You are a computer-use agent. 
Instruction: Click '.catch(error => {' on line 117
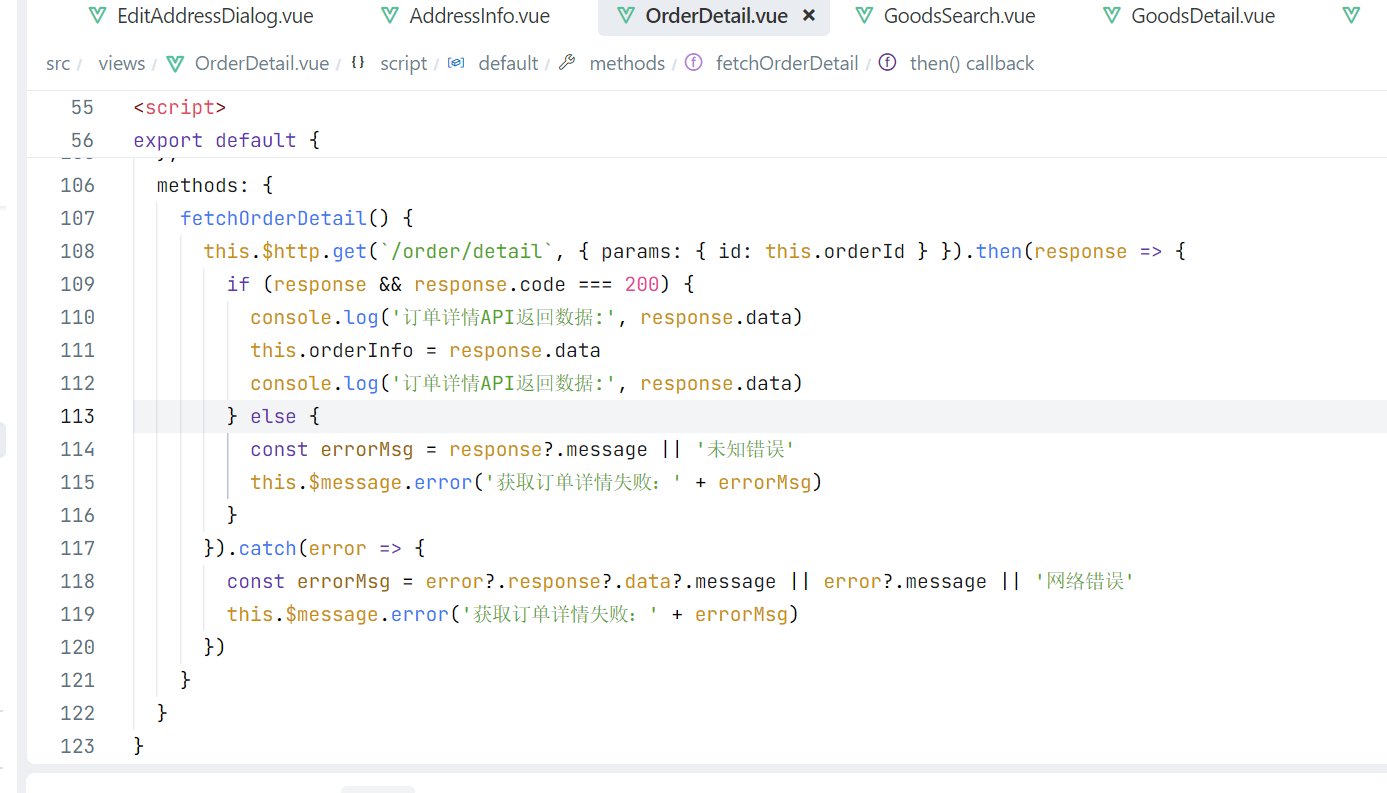click(x=326, y=548)
